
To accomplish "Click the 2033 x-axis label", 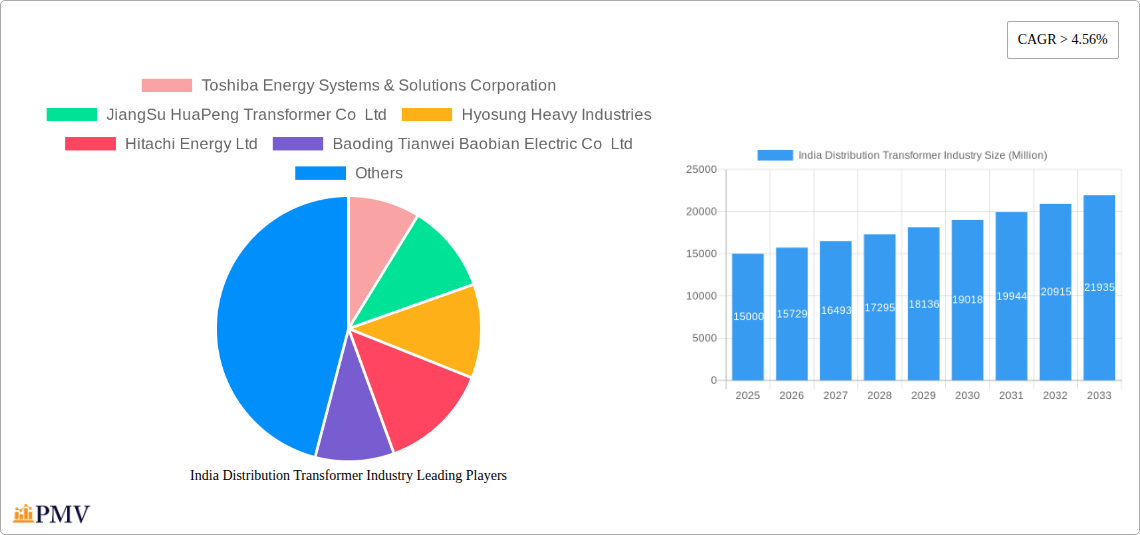I will (1099, 395).
